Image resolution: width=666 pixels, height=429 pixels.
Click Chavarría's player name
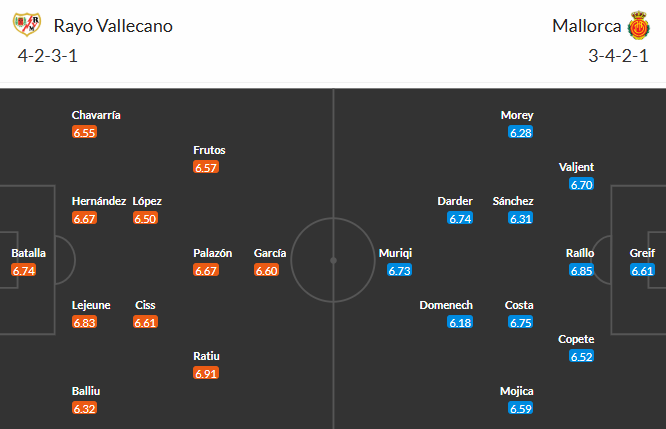[x=96, y=115]
